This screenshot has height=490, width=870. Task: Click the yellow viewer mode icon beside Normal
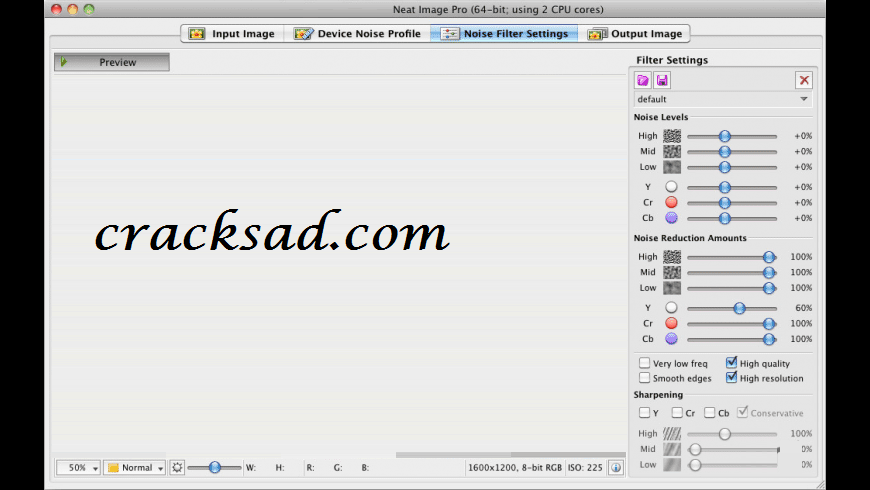(113, 468)
